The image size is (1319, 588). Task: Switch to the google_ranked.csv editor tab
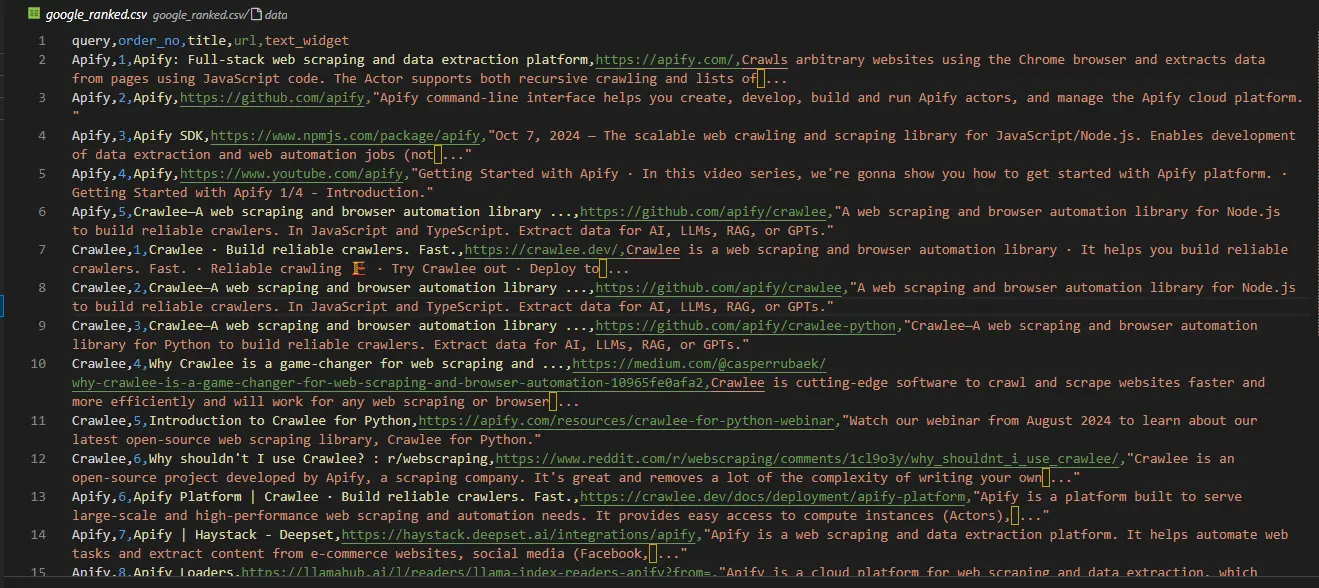pos(82,15)
